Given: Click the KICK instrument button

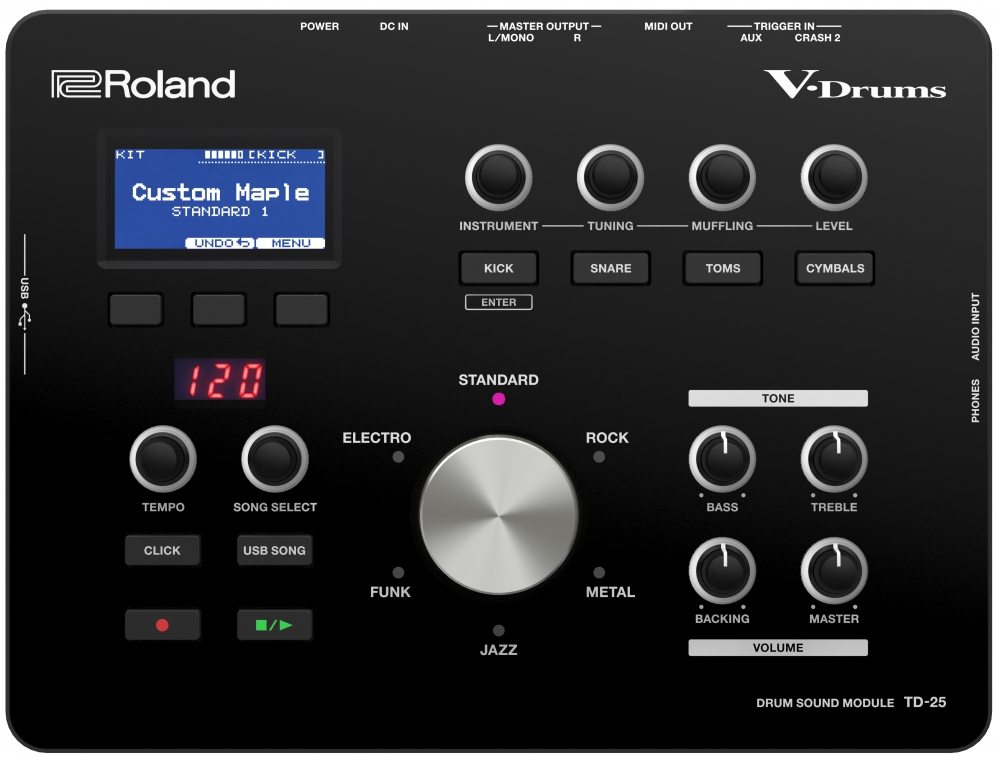Looking at the screenshot, I should (498, 268).
